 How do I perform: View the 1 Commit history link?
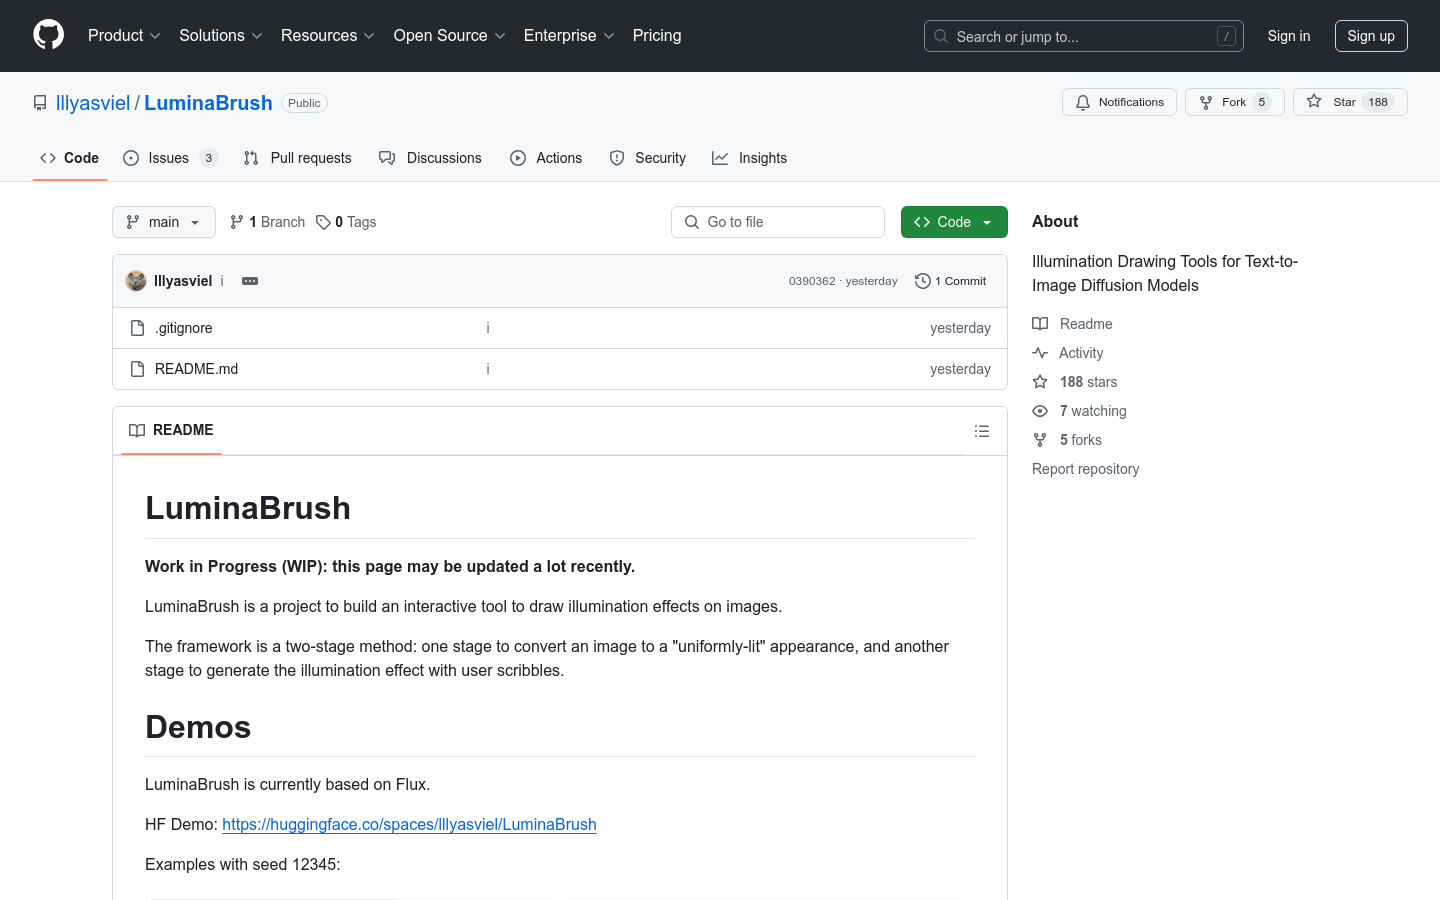(x=951, y=281)
